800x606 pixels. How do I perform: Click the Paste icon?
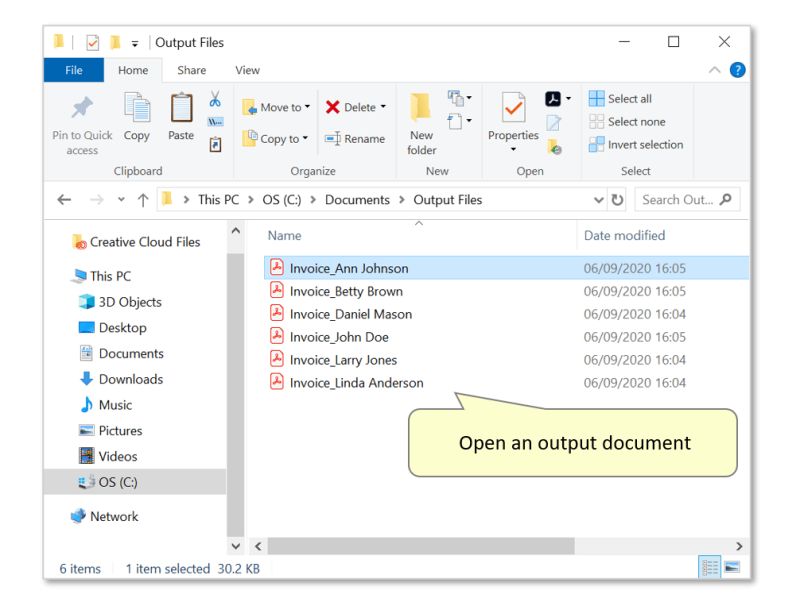(180, 110)
